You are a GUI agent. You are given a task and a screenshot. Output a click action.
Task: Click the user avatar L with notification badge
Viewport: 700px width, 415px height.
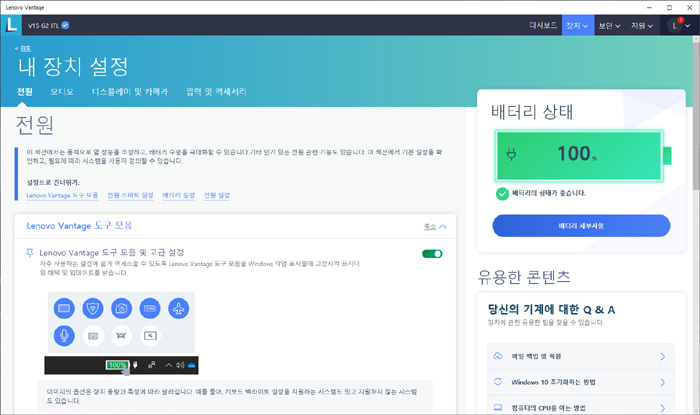click(x=675, y=25)
